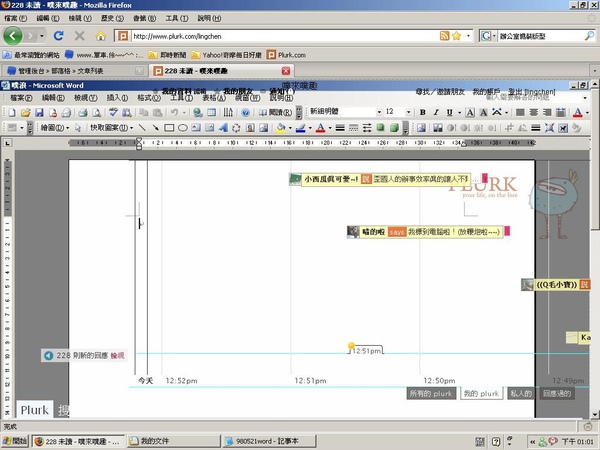
Task: Bookmark this page with the star icon
Action: click(456, 36)
